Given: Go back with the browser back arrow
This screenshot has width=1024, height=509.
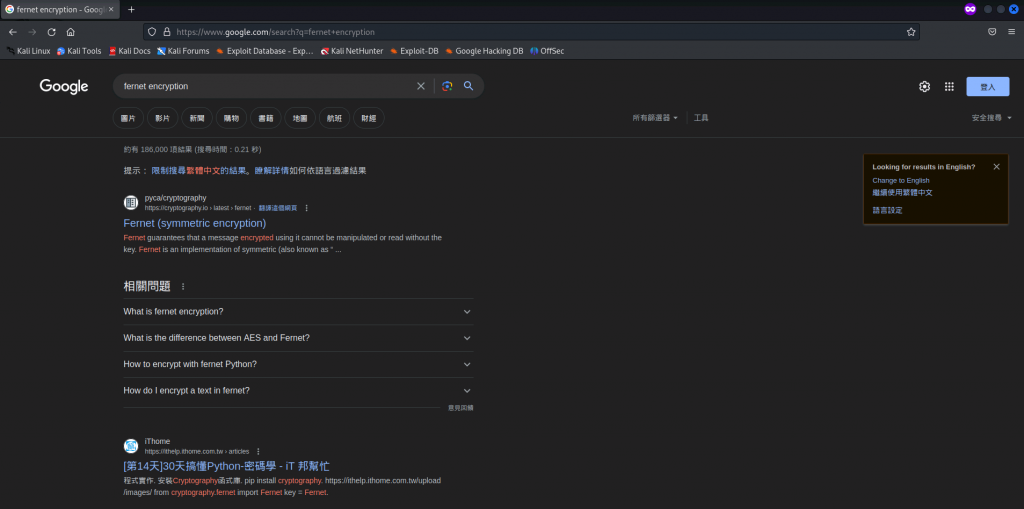Looking at the screenshot, I should (x=12, y=32).
